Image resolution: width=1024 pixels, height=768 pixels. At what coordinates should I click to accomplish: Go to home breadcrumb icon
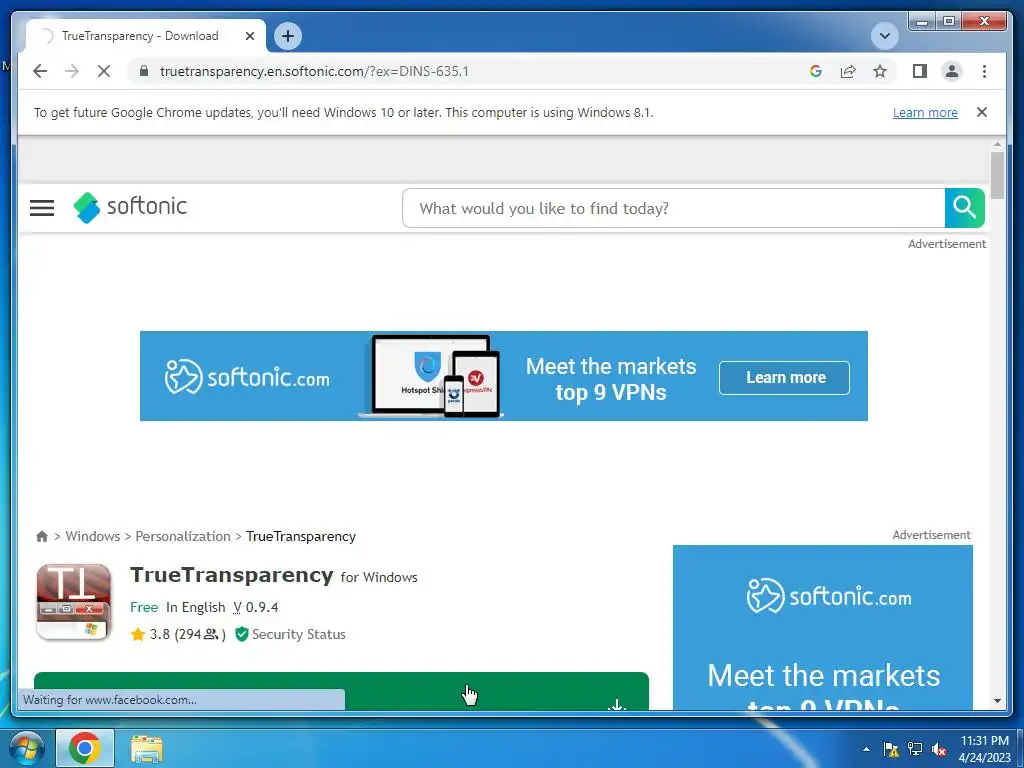point(42,536)
